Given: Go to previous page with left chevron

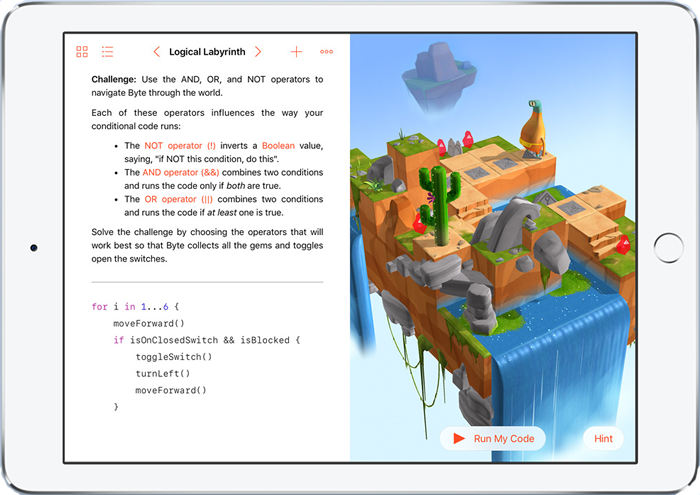Looking at the screenshot, I should click(x=156, y=52).
